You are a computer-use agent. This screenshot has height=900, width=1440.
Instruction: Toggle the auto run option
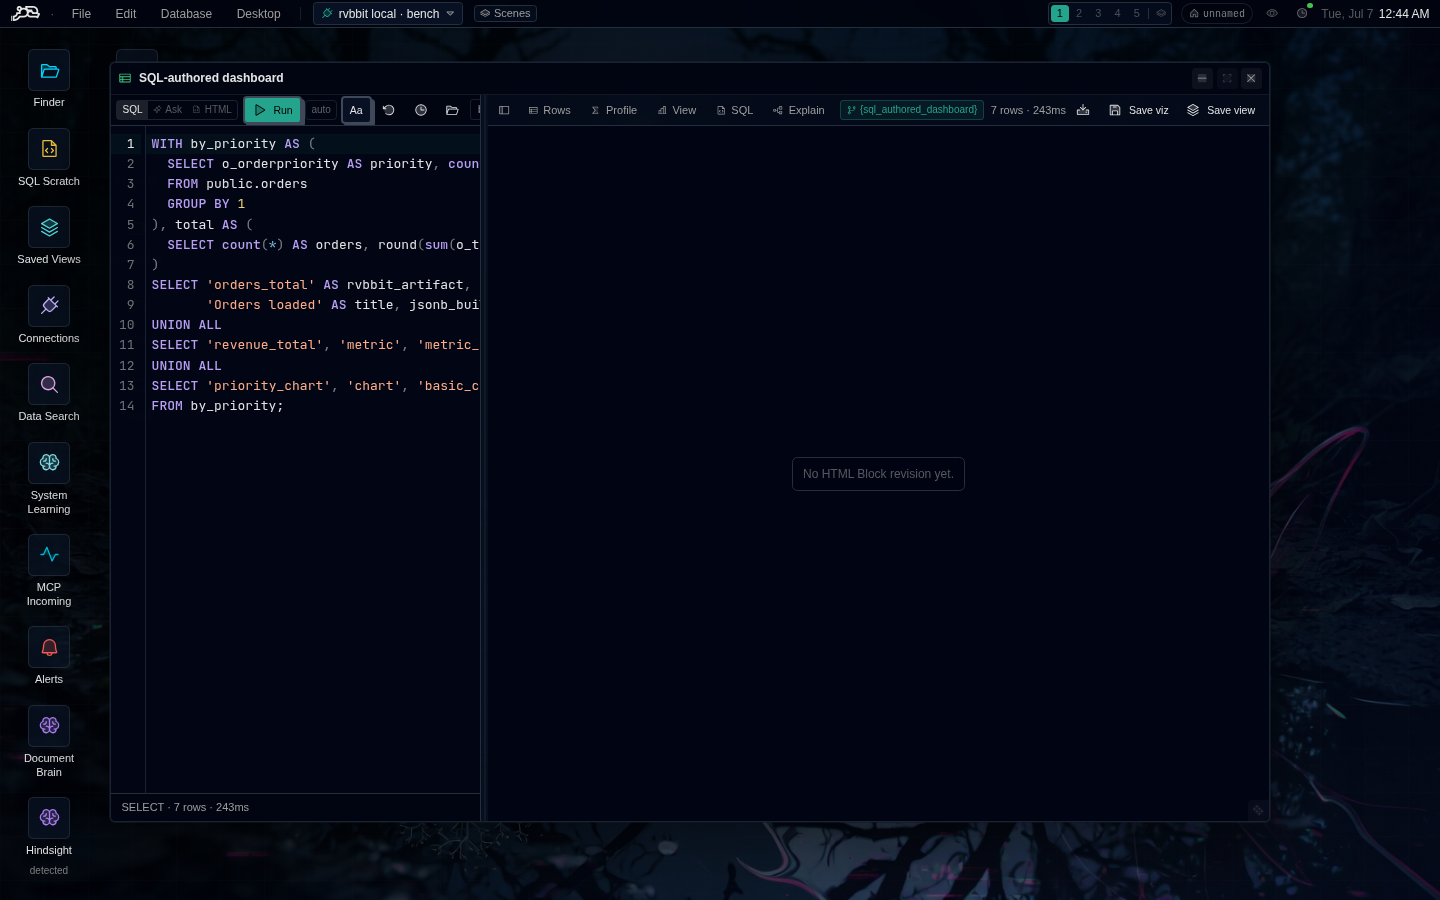coord(321,110)
